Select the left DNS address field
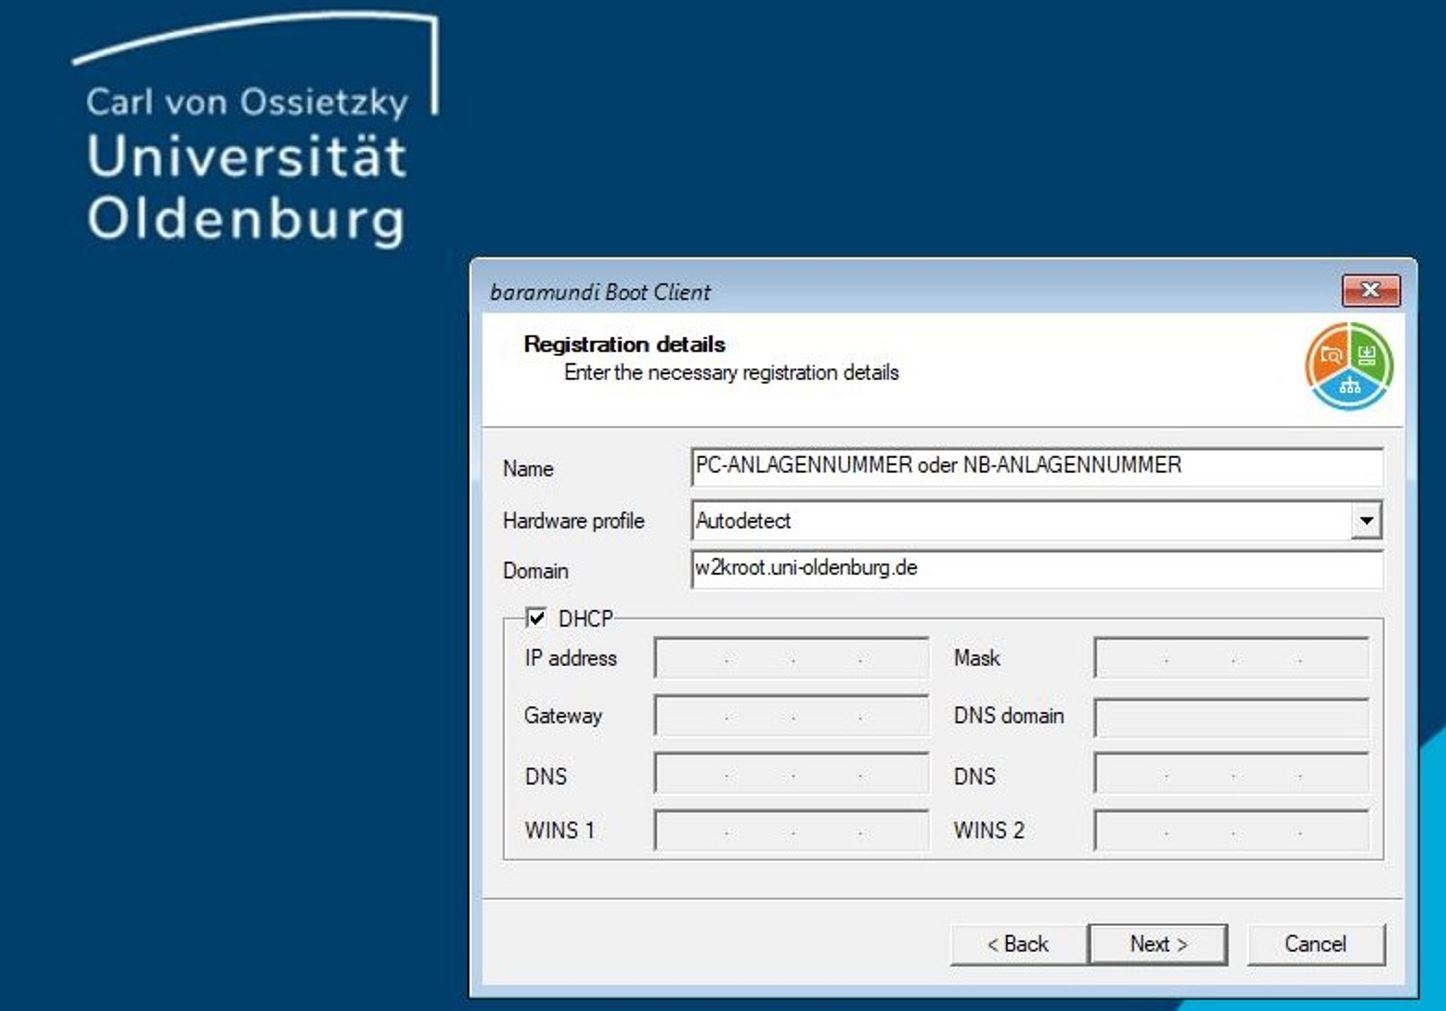Image resolution: width=1446 pixels, height=1011 pixels. 791,775
